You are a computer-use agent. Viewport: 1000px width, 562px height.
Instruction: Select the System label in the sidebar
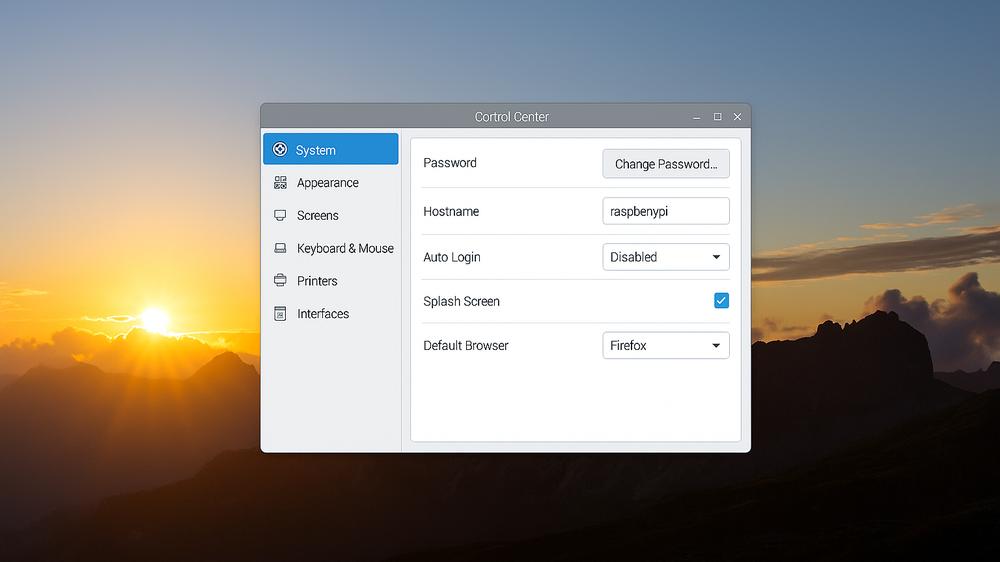tap(316, 150)
